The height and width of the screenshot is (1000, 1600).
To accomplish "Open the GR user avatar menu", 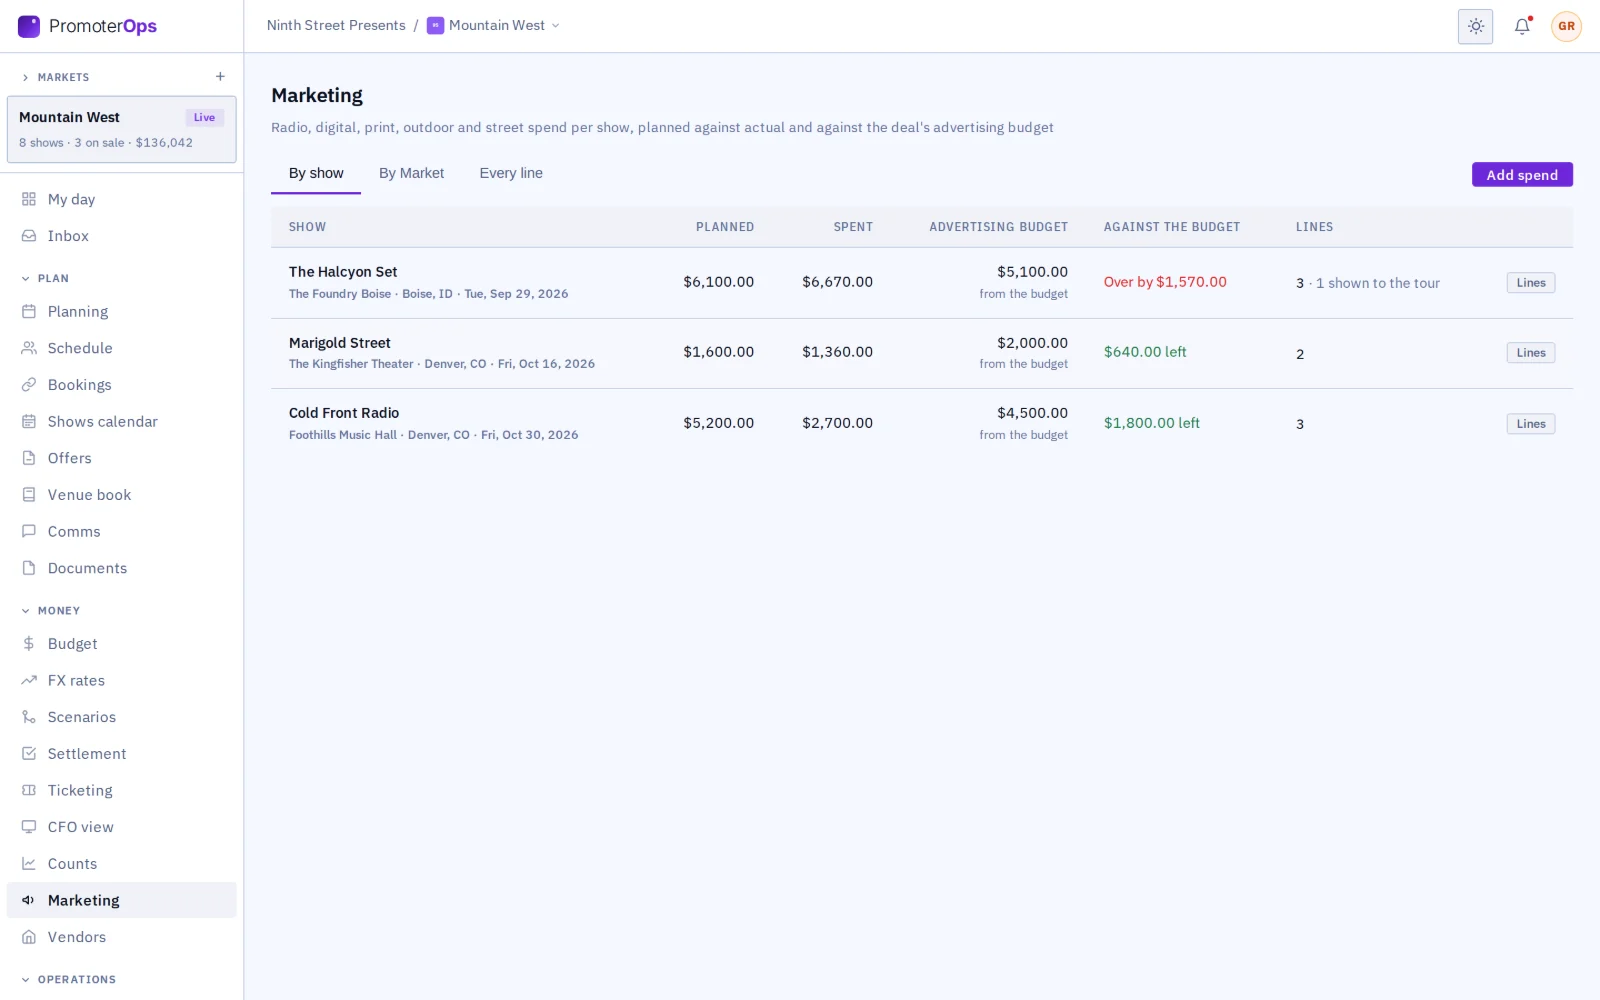I will pyautogui.click(x=1566, y=27).
